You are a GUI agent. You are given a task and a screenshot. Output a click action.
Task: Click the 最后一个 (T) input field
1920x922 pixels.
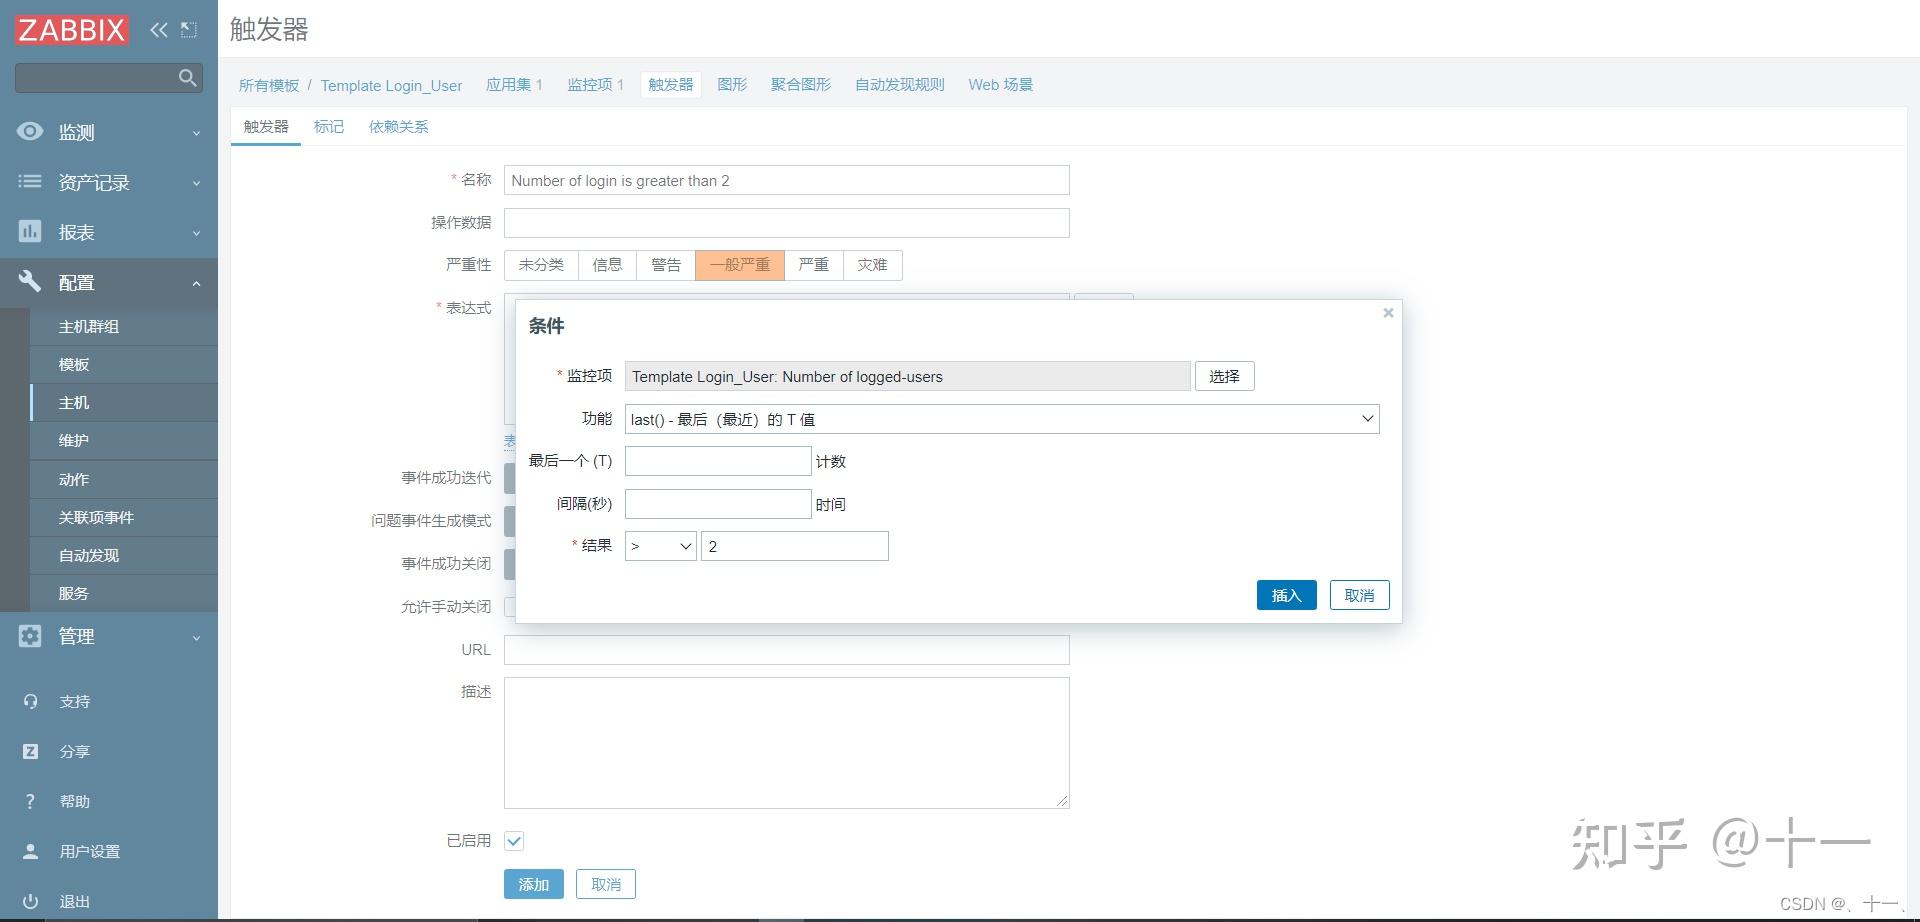(718, 461)
